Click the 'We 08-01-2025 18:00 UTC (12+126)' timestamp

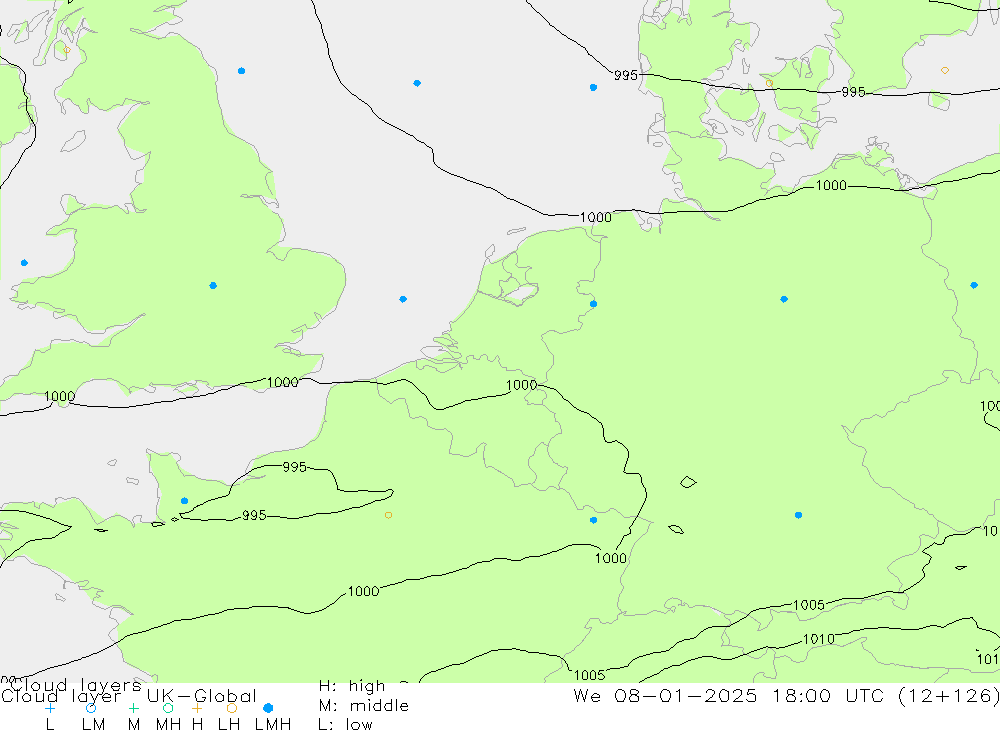point(786,695)
